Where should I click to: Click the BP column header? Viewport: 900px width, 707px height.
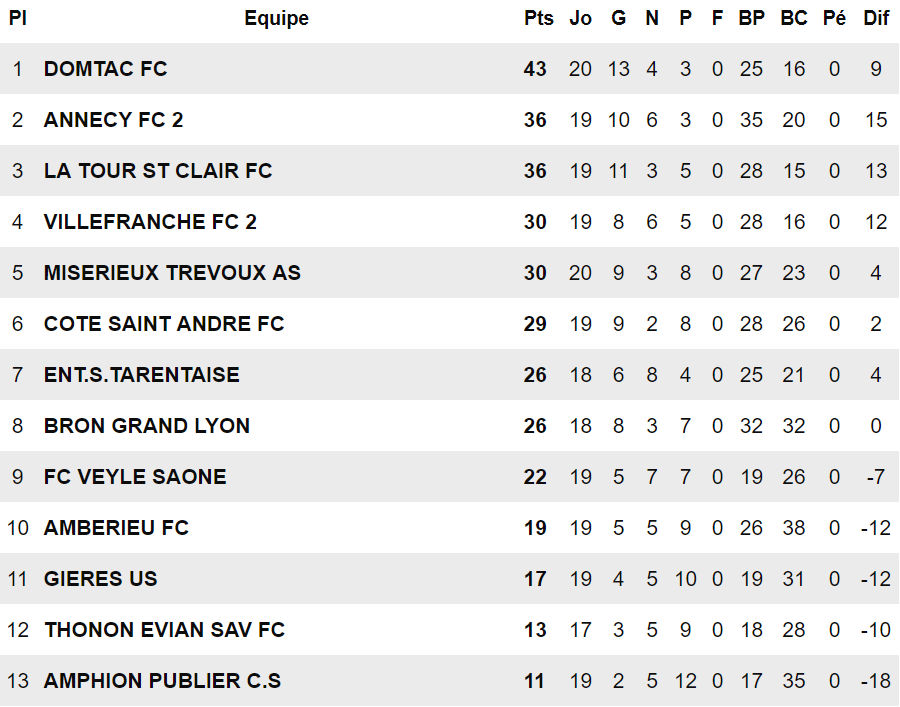click(x=751, y=18)
